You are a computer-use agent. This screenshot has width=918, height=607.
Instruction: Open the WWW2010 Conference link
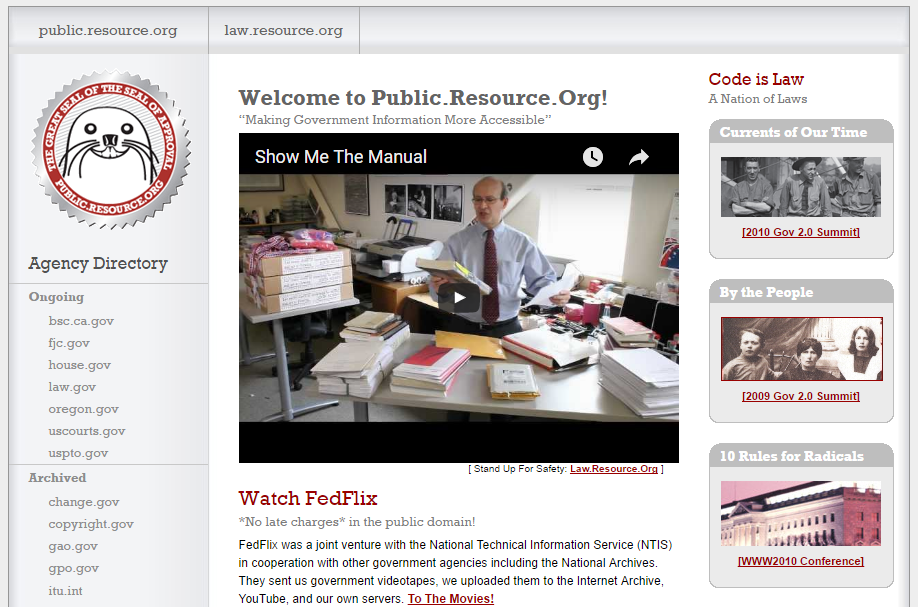[800, 561]
